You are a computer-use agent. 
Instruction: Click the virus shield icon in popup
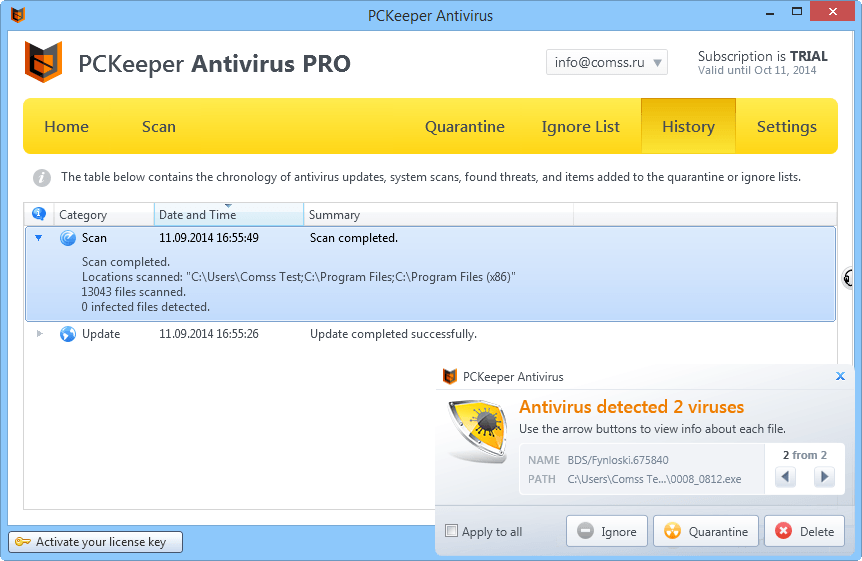point(477,431)
